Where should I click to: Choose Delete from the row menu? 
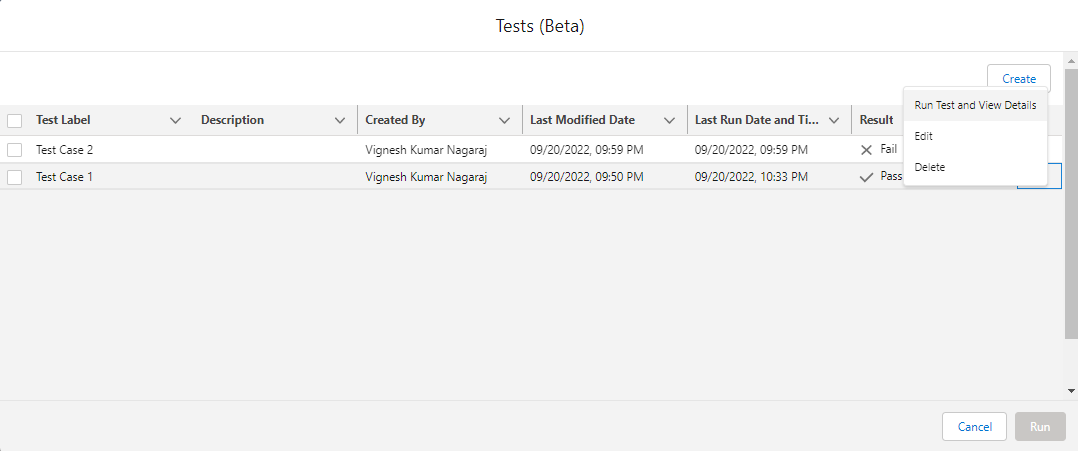pyautogui.click(x=930, y=167)
